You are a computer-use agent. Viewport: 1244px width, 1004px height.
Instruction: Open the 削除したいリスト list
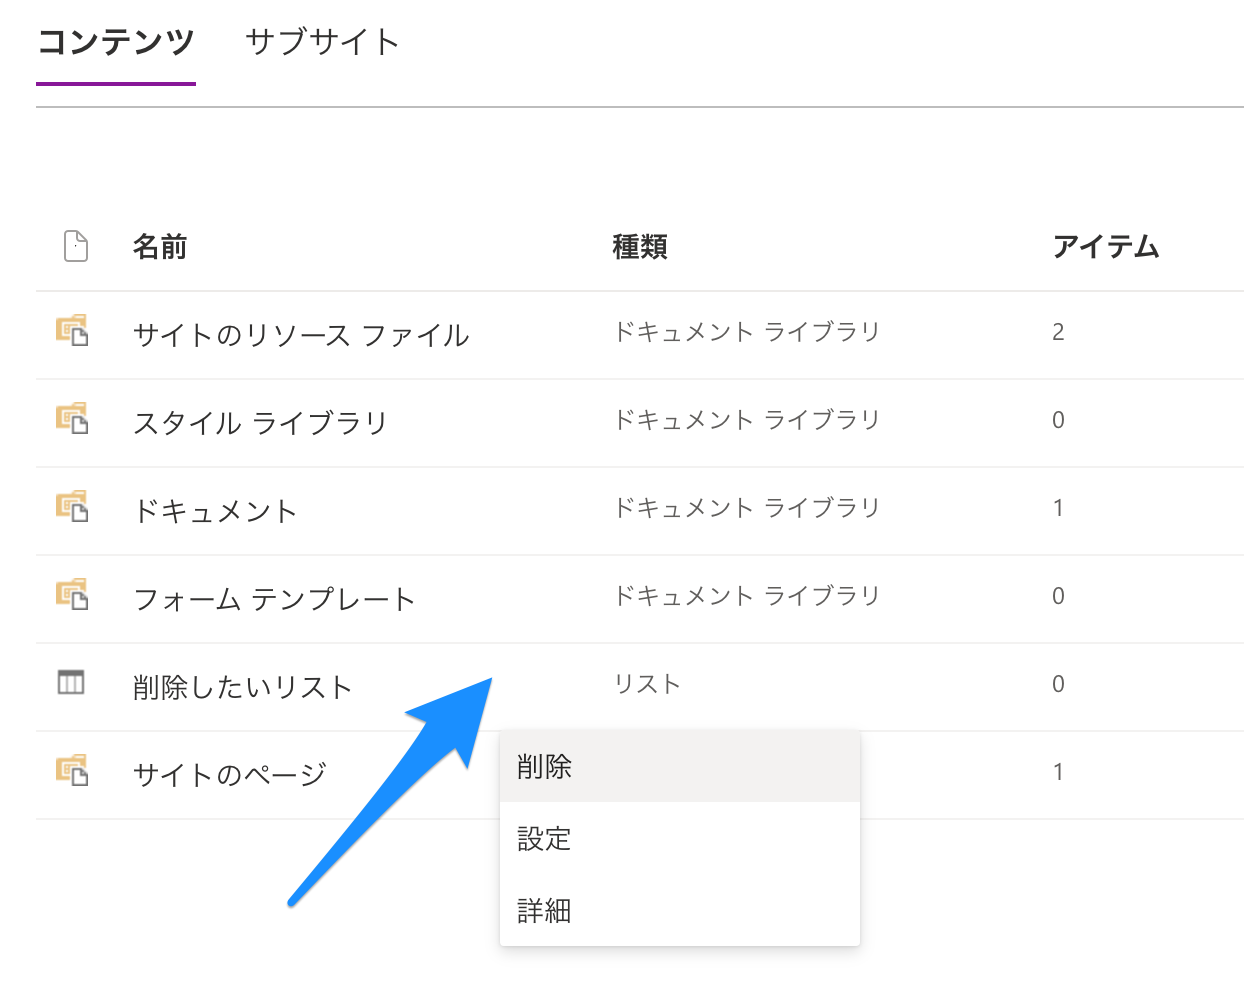(x=243, y=687)
